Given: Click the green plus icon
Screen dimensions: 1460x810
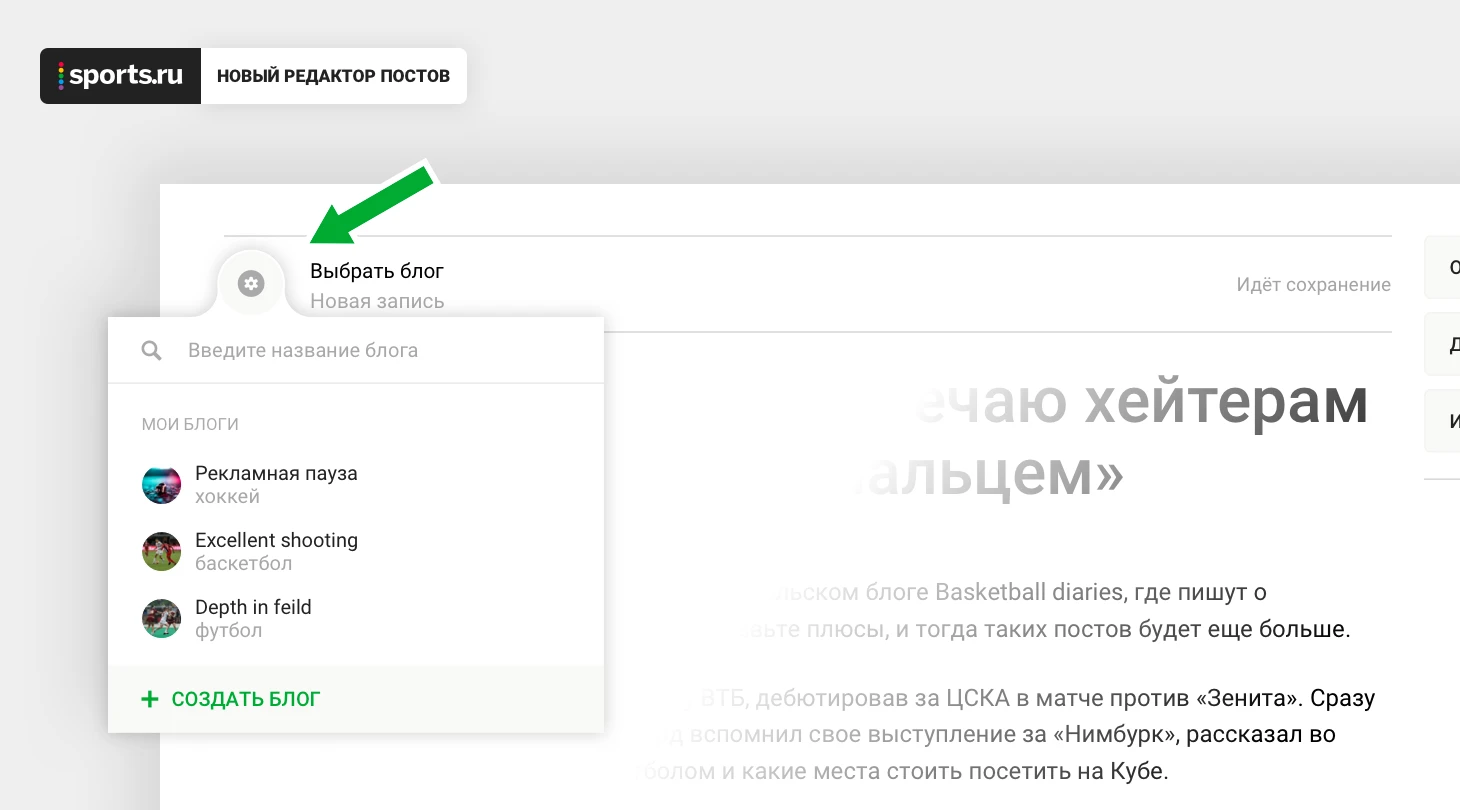Looking at the screenshot, I should point(150,699).
